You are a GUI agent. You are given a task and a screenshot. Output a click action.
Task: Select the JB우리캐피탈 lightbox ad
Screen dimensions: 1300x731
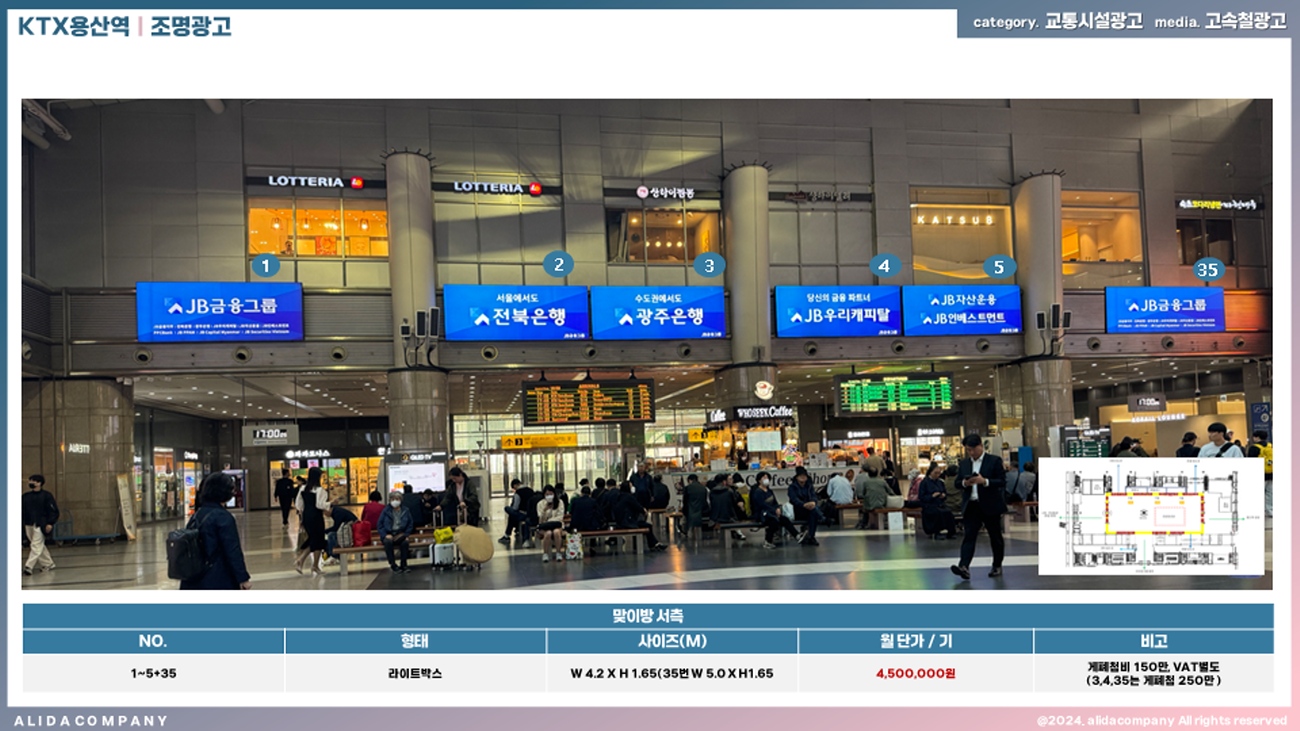tap(837, 311)
